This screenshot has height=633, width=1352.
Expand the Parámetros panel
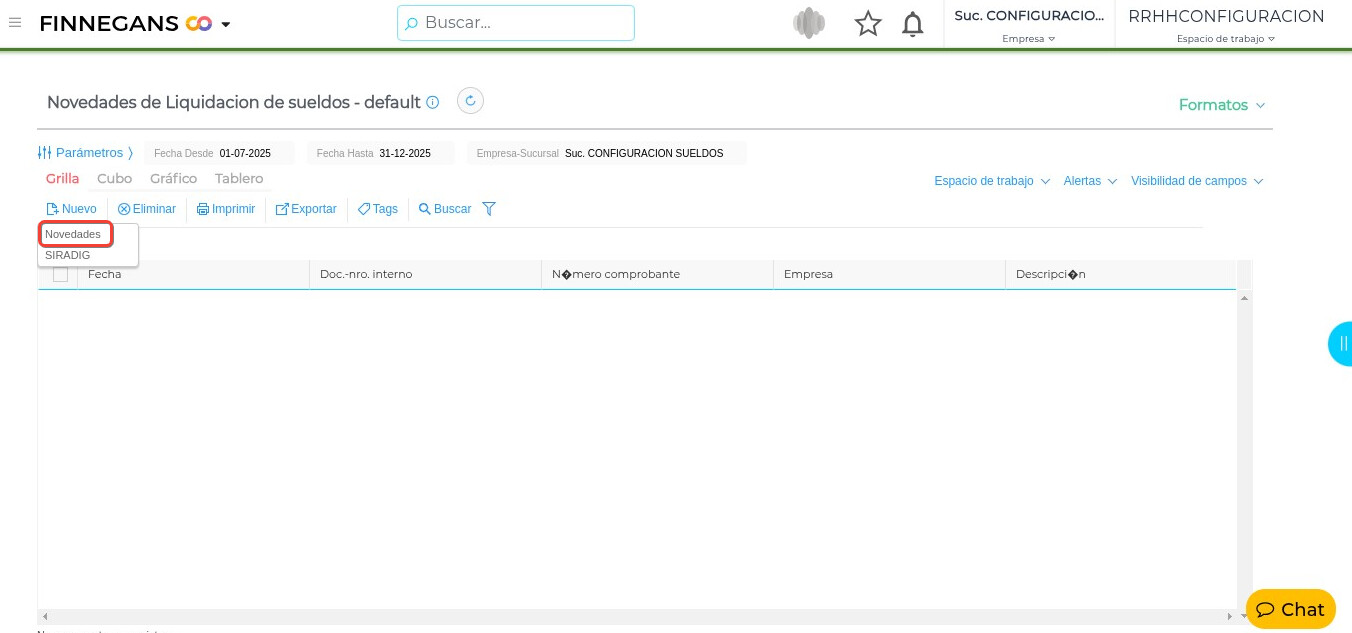[x=85, y=153]
